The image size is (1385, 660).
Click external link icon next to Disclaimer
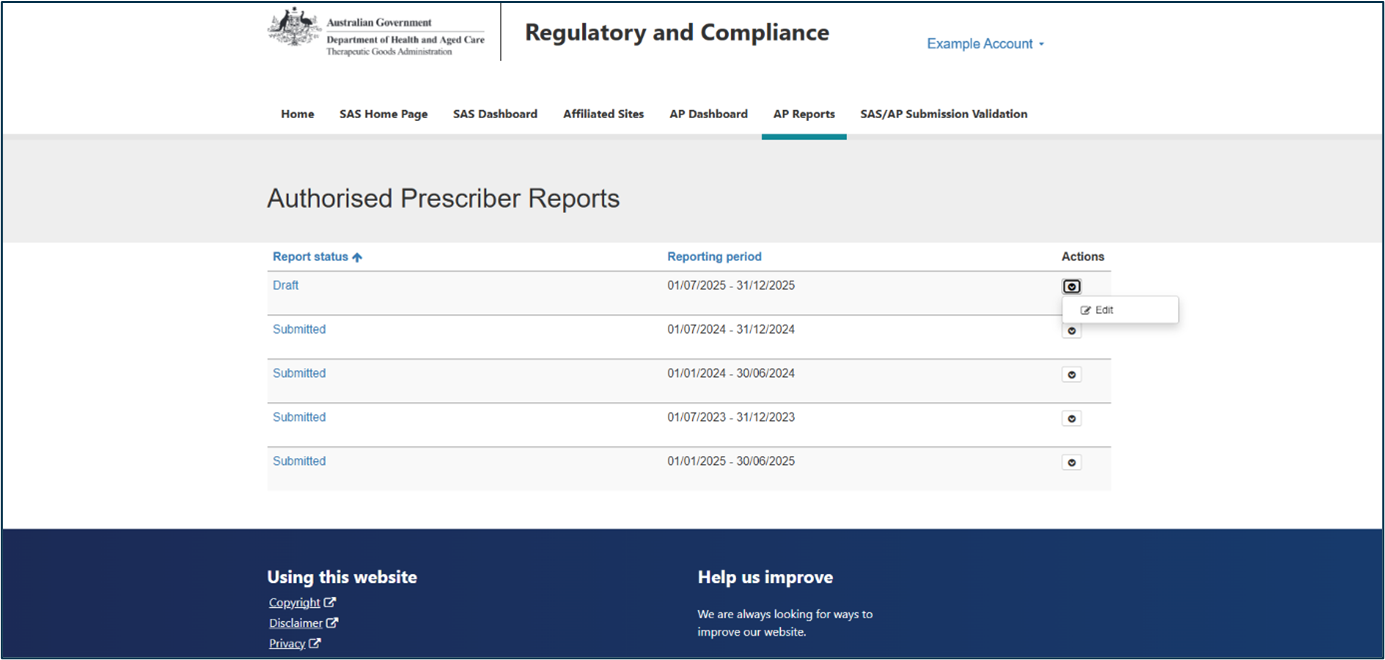tap(332, 623)
